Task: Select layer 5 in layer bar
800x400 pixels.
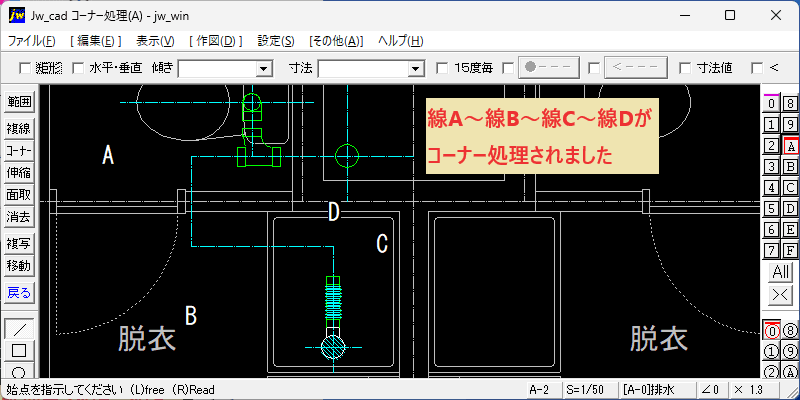Action: (771, 209)
